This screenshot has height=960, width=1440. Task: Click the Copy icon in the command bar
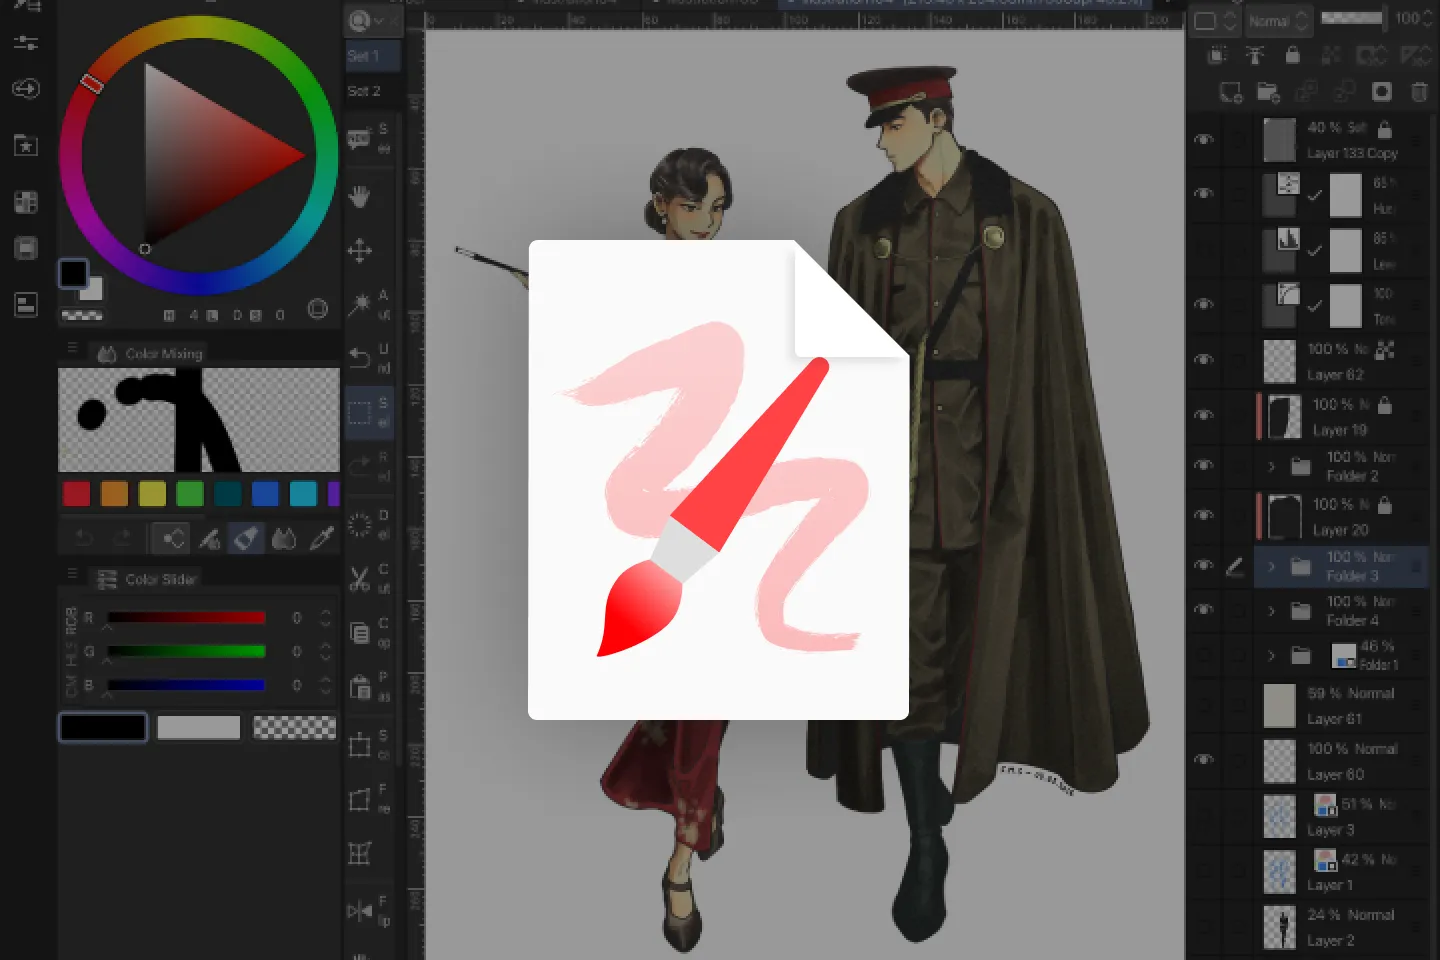pos(359,632)
